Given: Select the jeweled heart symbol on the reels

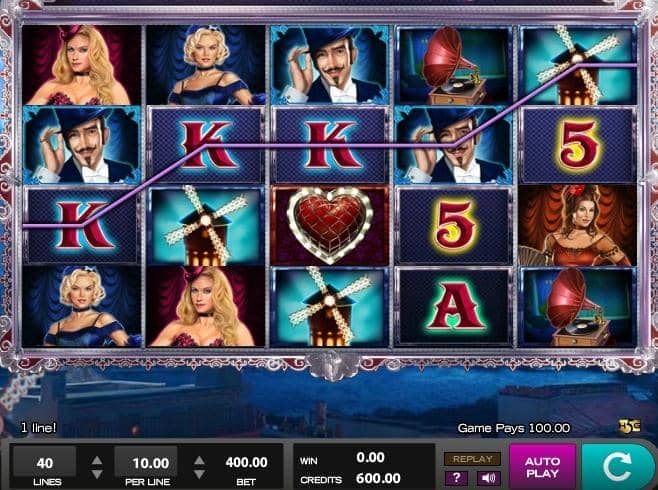Looking at the screenshot, I should 330,225.
